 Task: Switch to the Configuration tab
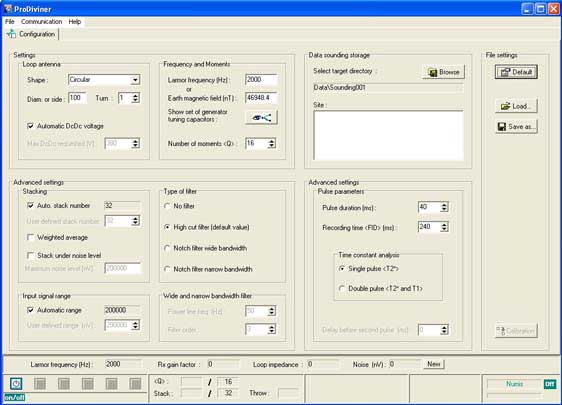[32, 34]
